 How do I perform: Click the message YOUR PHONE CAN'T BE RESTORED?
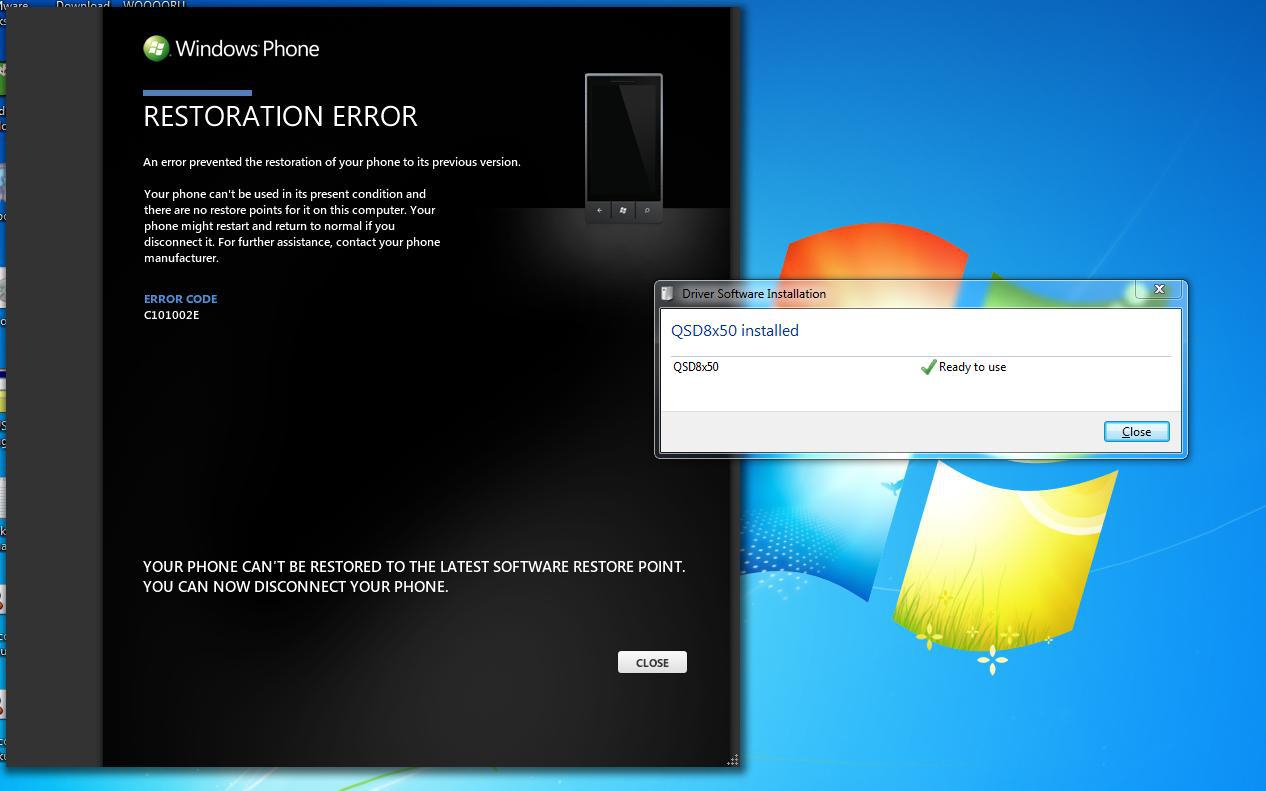414,567
